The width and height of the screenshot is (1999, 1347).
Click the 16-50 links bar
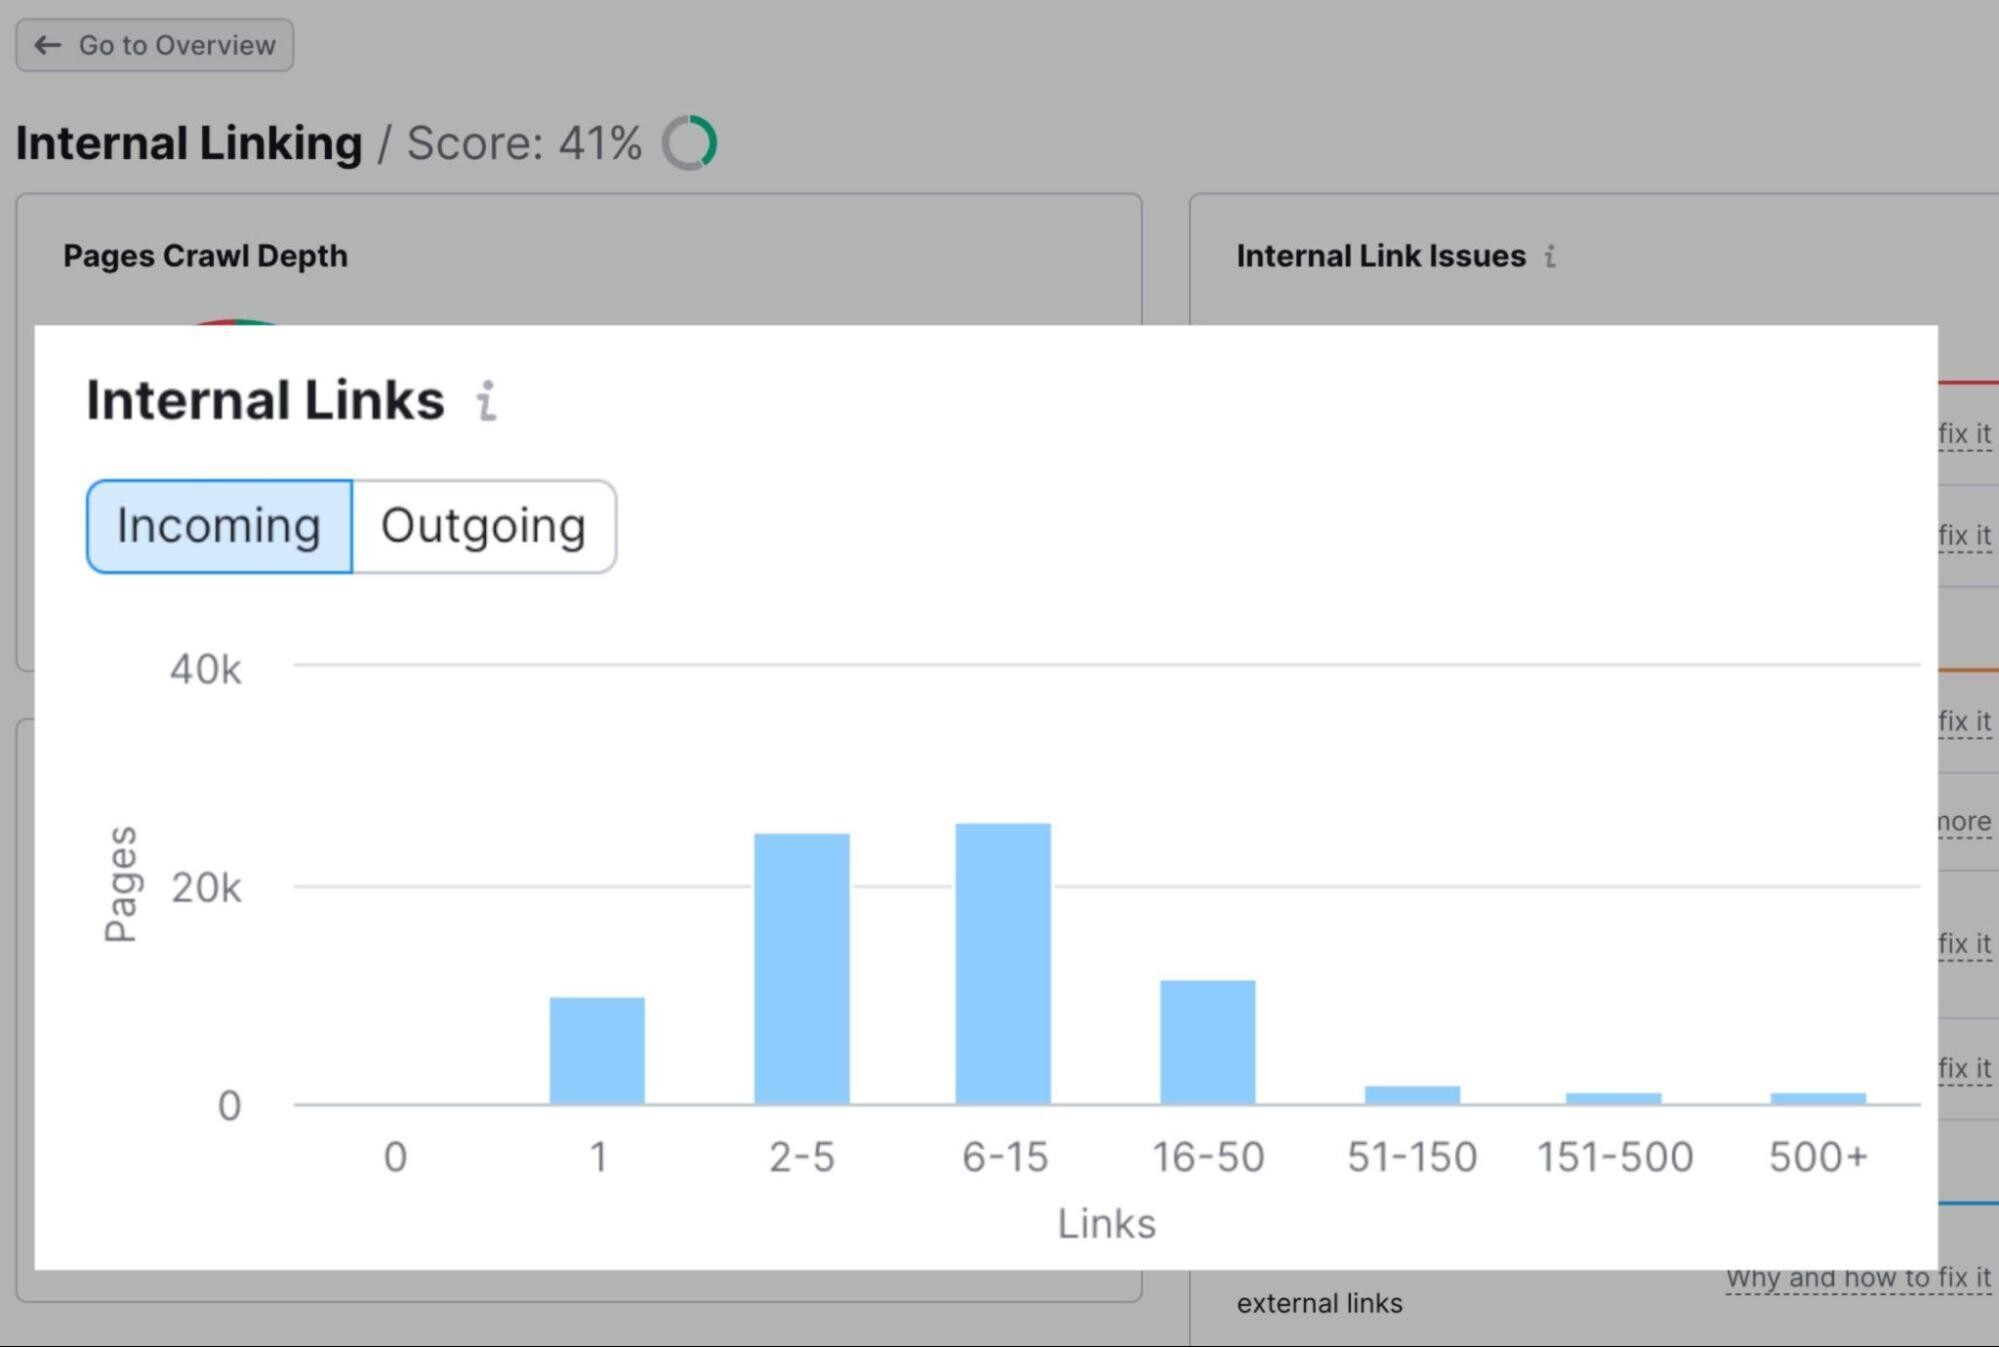(x=1208, y=1042)
